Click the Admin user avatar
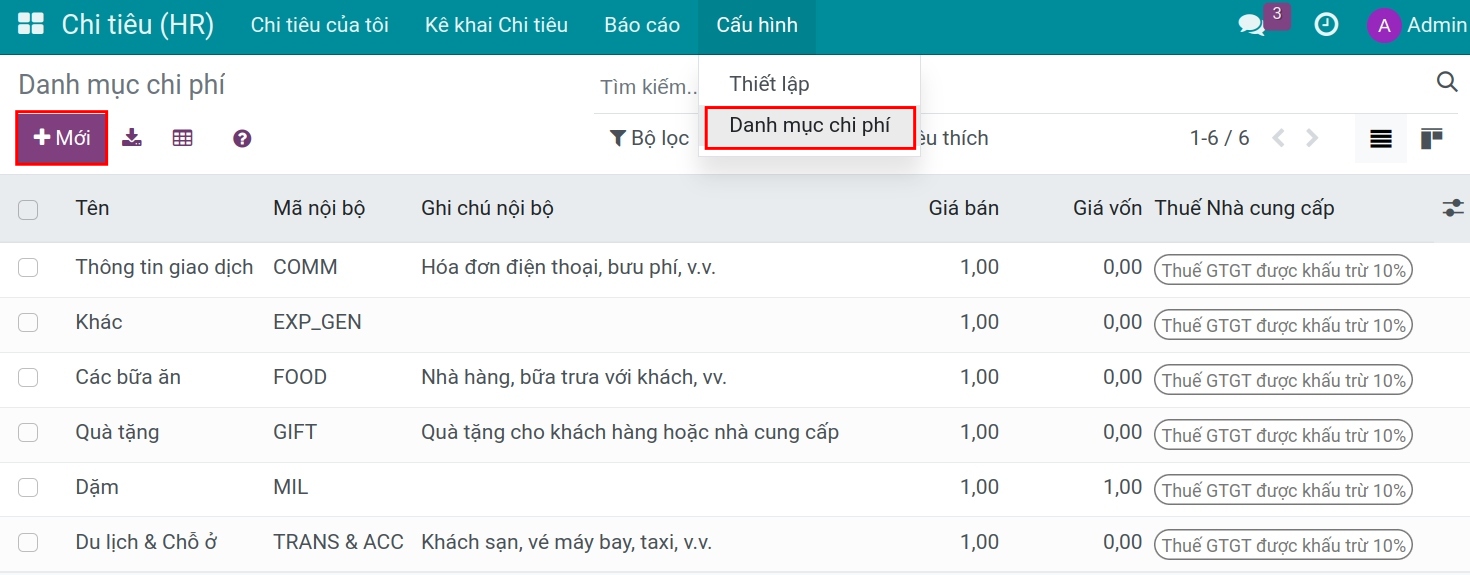Image resolution: width=1470 pixels, height=575 pixels. pyautogui.click(x=1383, y=25)
